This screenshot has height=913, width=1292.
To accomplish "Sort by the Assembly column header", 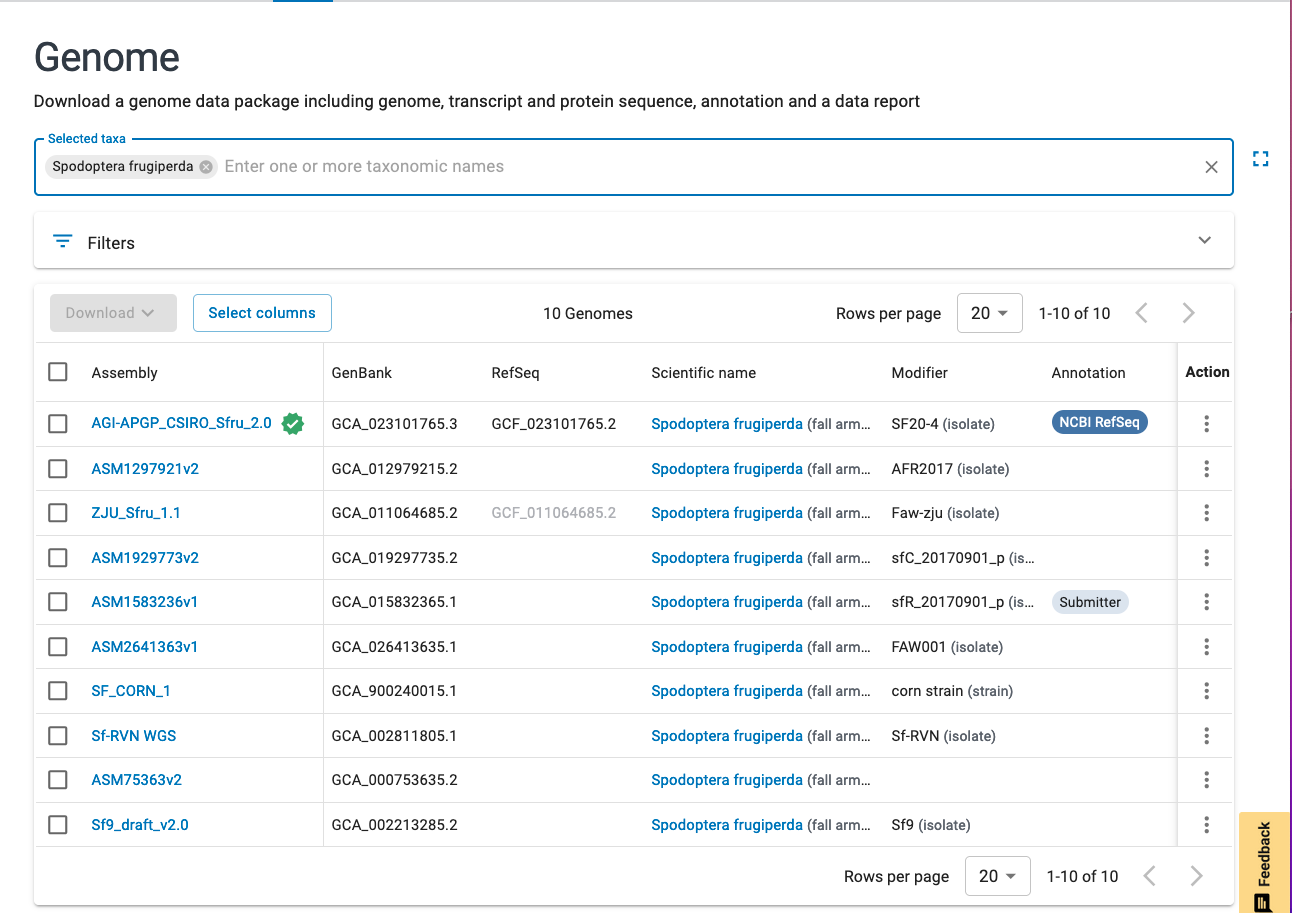I will 125,373.
